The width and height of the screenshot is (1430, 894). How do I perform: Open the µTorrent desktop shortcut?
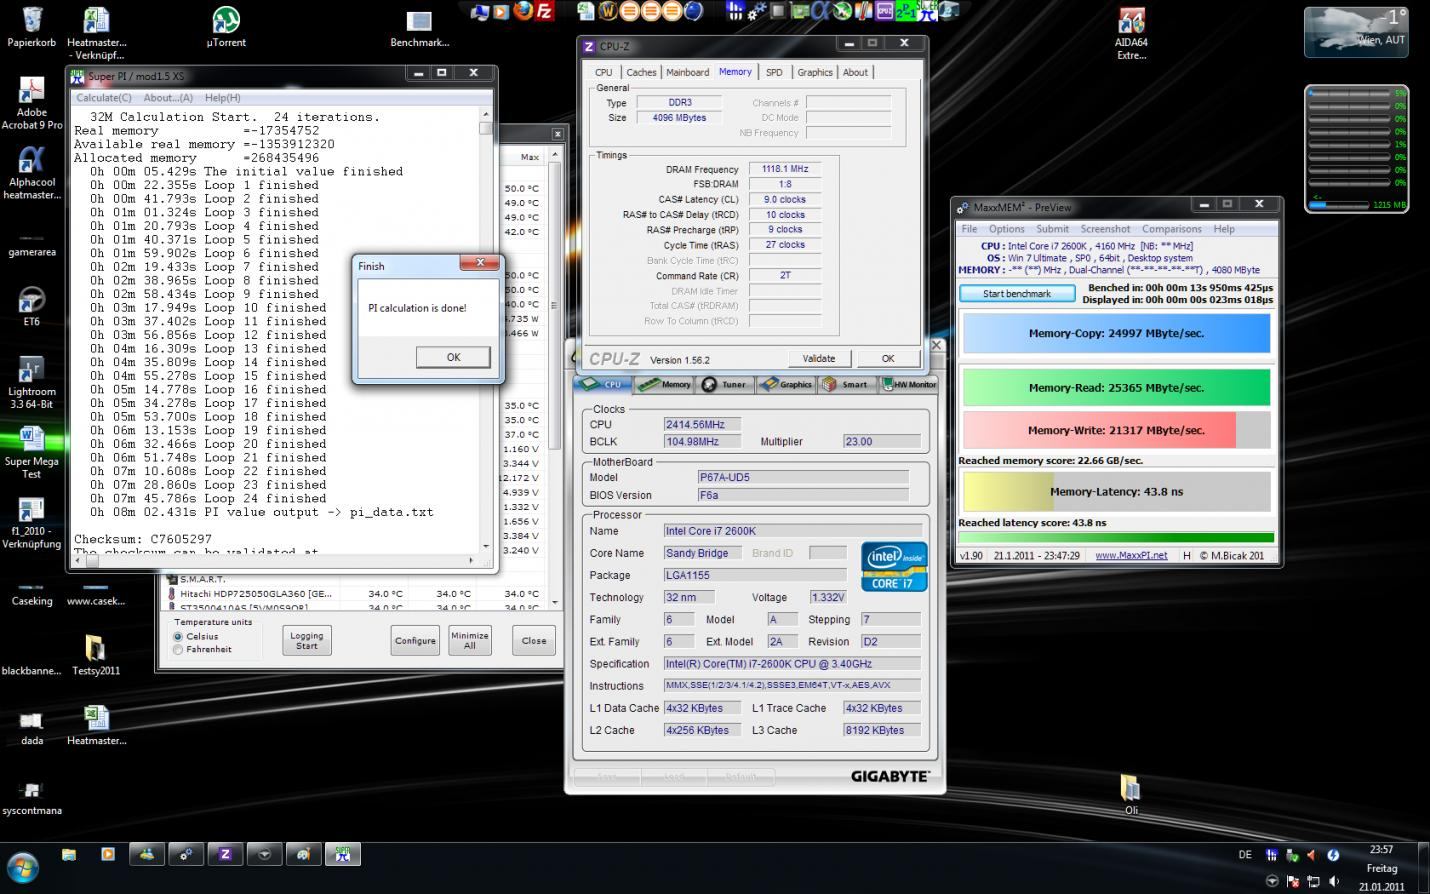226,27
